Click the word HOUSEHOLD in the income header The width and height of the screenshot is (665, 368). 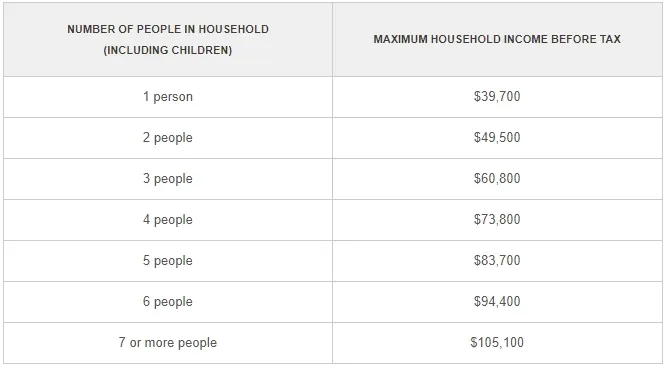tap(464, 39)
